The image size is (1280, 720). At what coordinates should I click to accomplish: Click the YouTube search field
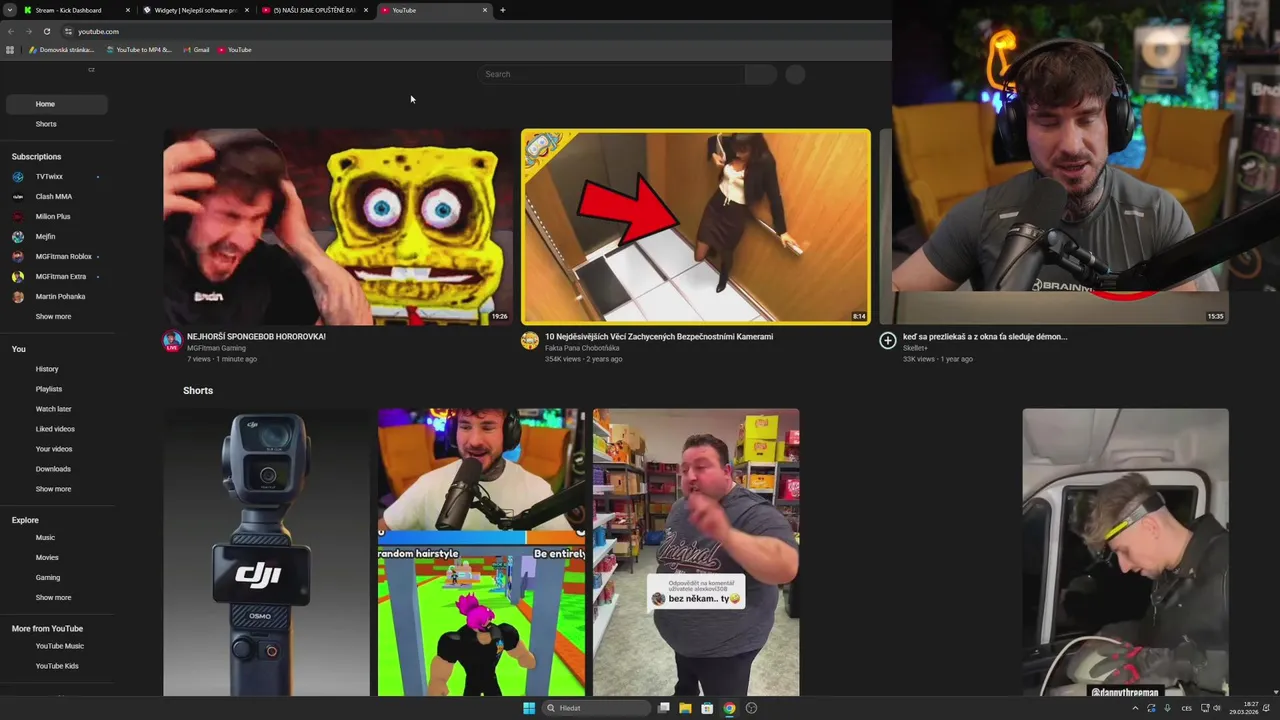pos(612,74)
